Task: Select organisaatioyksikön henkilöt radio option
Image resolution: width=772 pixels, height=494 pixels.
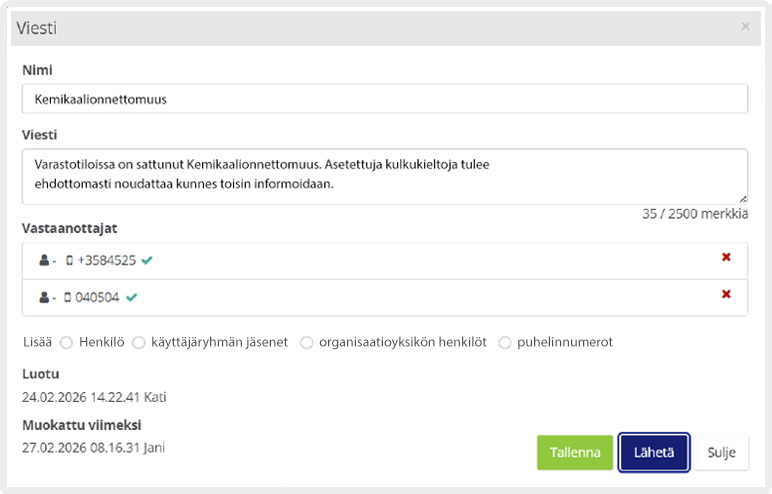Action: 307,342
